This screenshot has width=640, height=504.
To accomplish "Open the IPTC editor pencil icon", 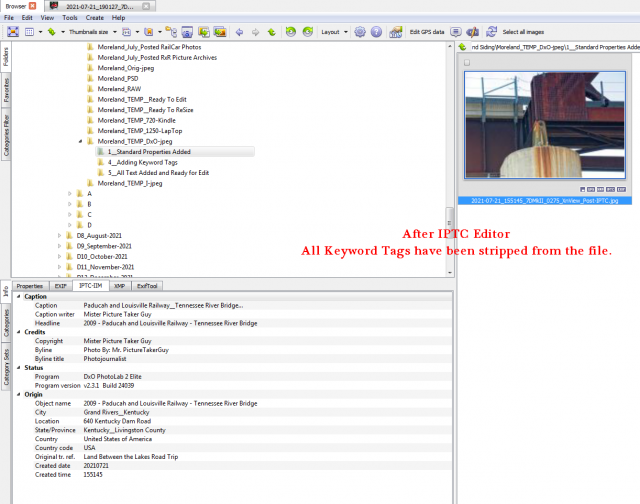I will click(x=473, y=32).
